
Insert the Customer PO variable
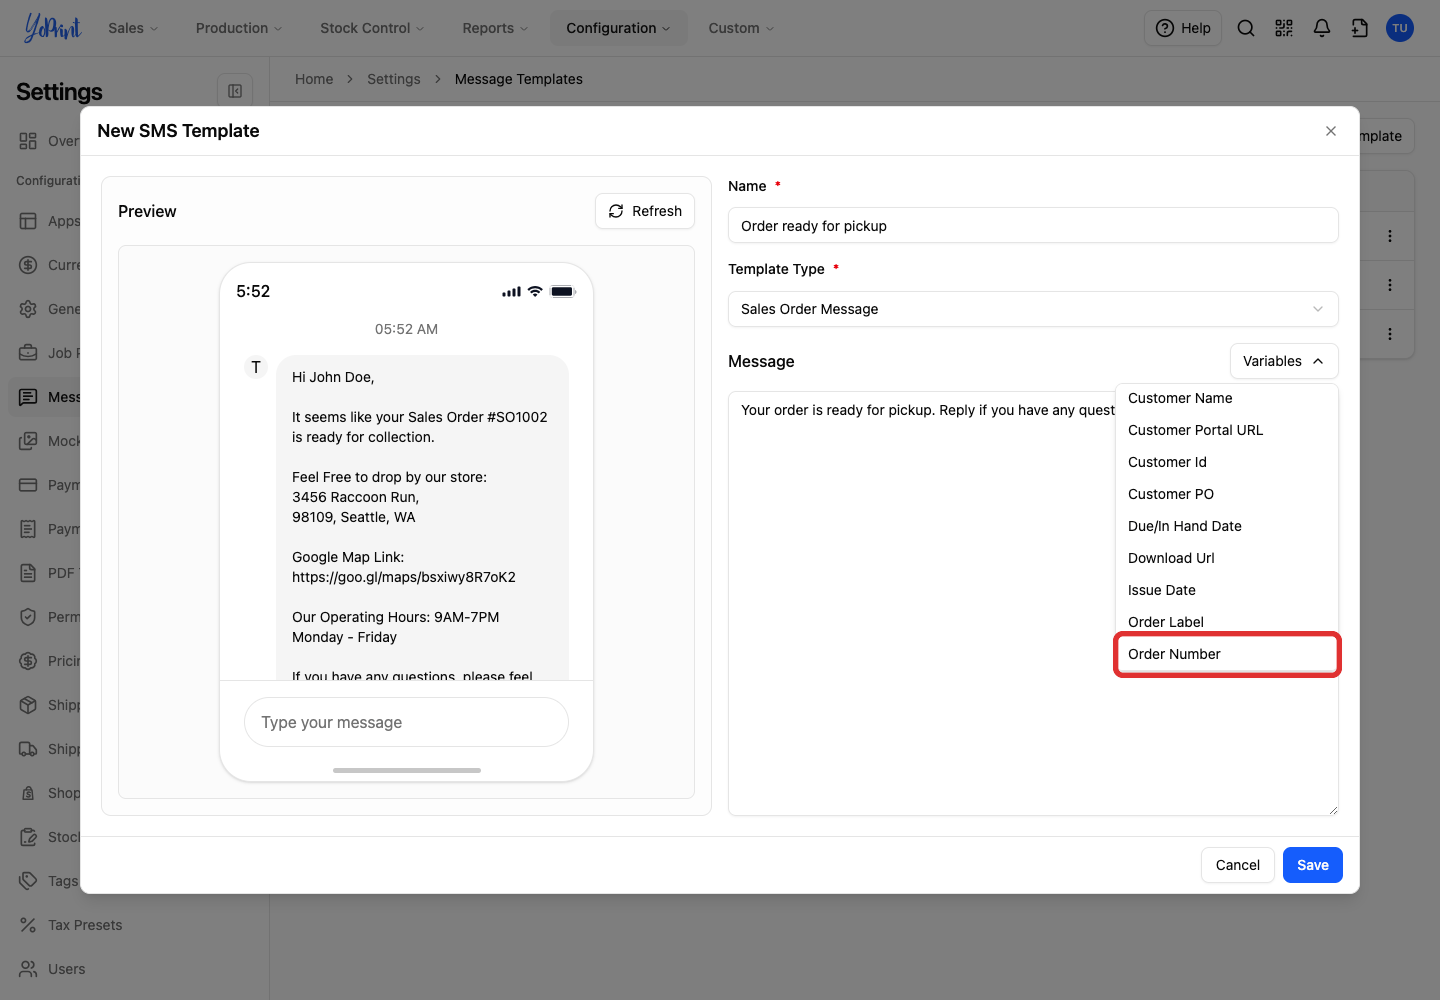click(x=1227, y=494)
